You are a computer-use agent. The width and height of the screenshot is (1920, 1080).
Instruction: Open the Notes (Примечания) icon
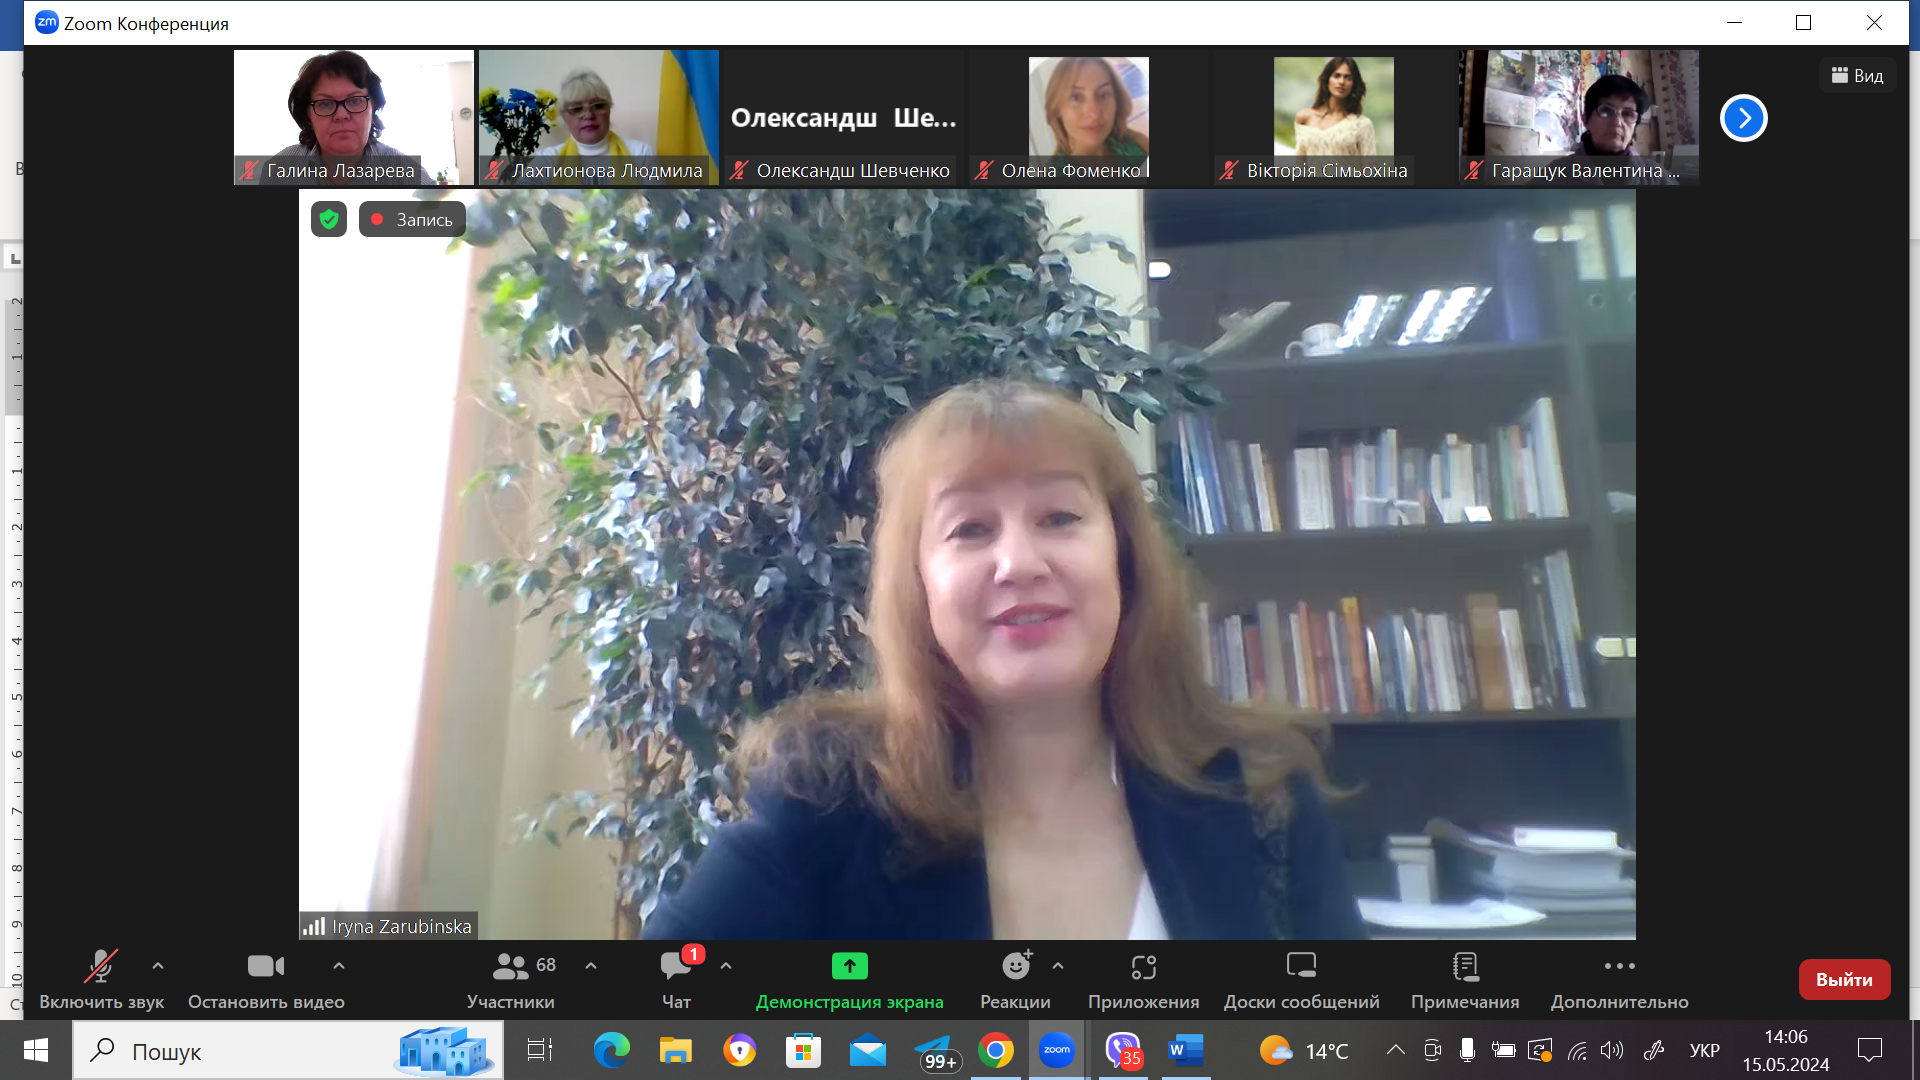click(x=1465, y=967)
